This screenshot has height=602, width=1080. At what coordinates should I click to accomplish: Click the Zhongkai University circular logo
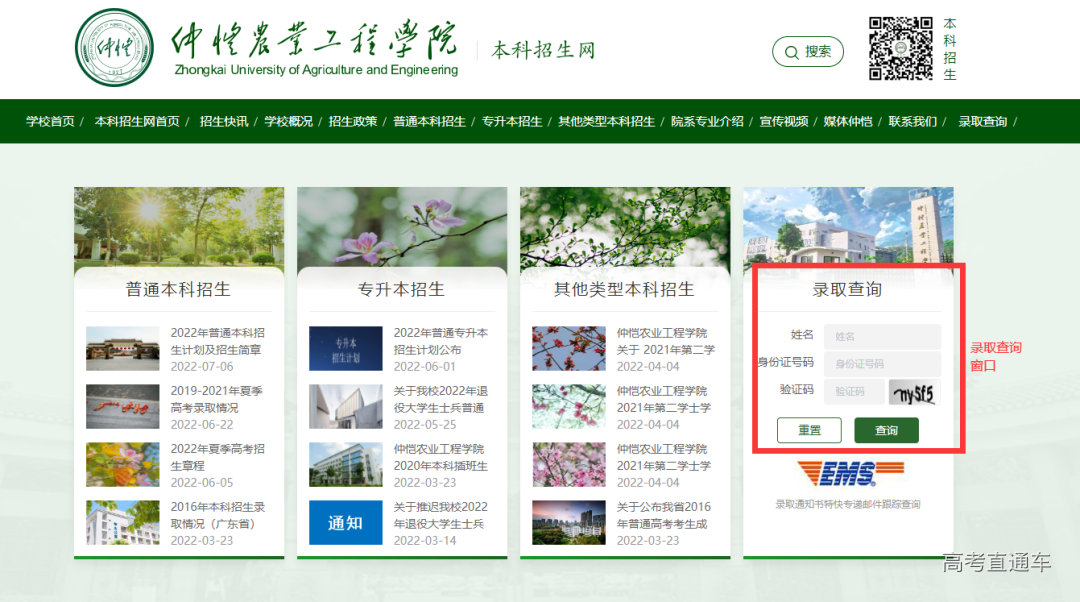(x=114, y=48)
